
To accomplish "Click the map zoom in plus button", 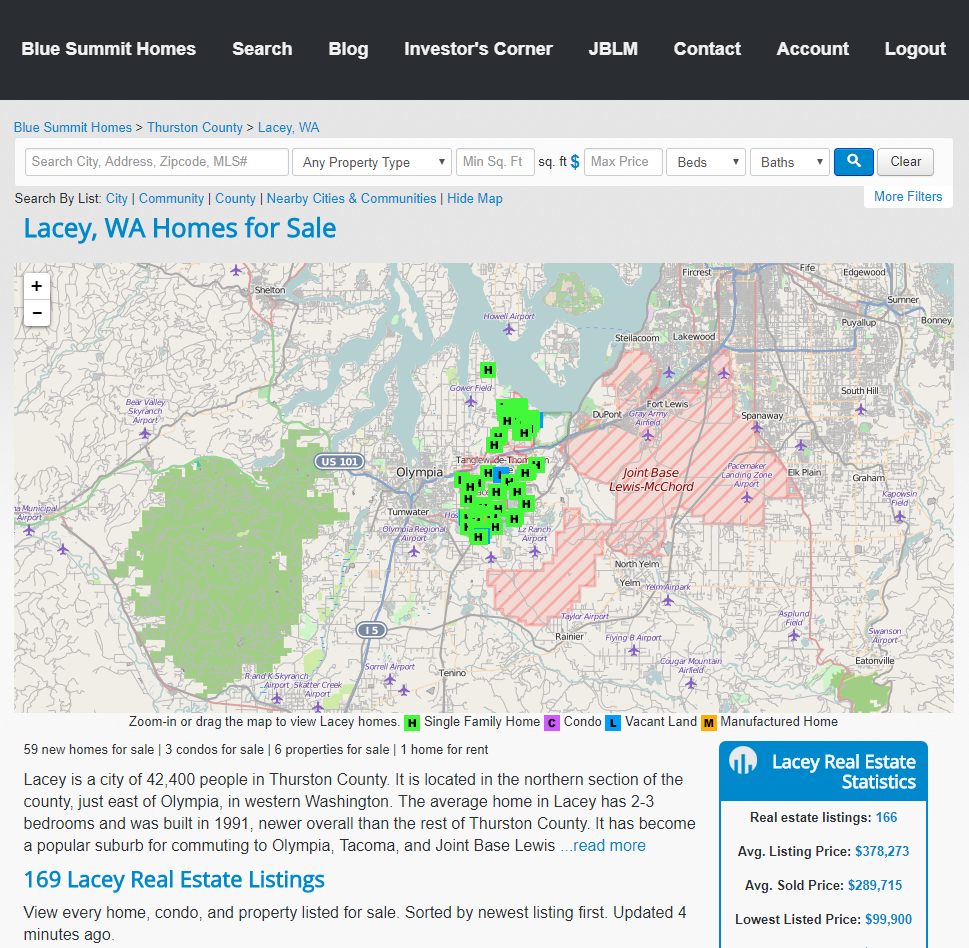I will point(37,286).
